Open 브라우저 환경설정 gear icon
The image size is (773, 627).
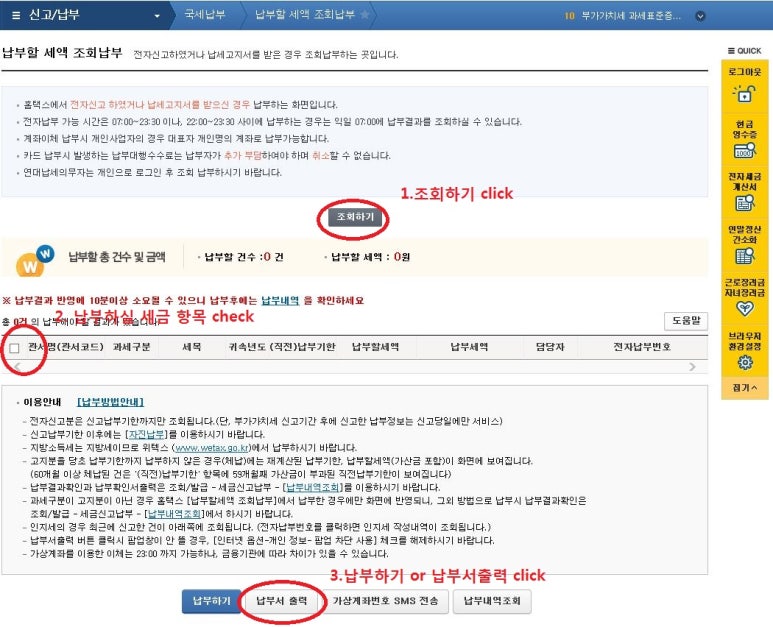click(x=744, y=362)
